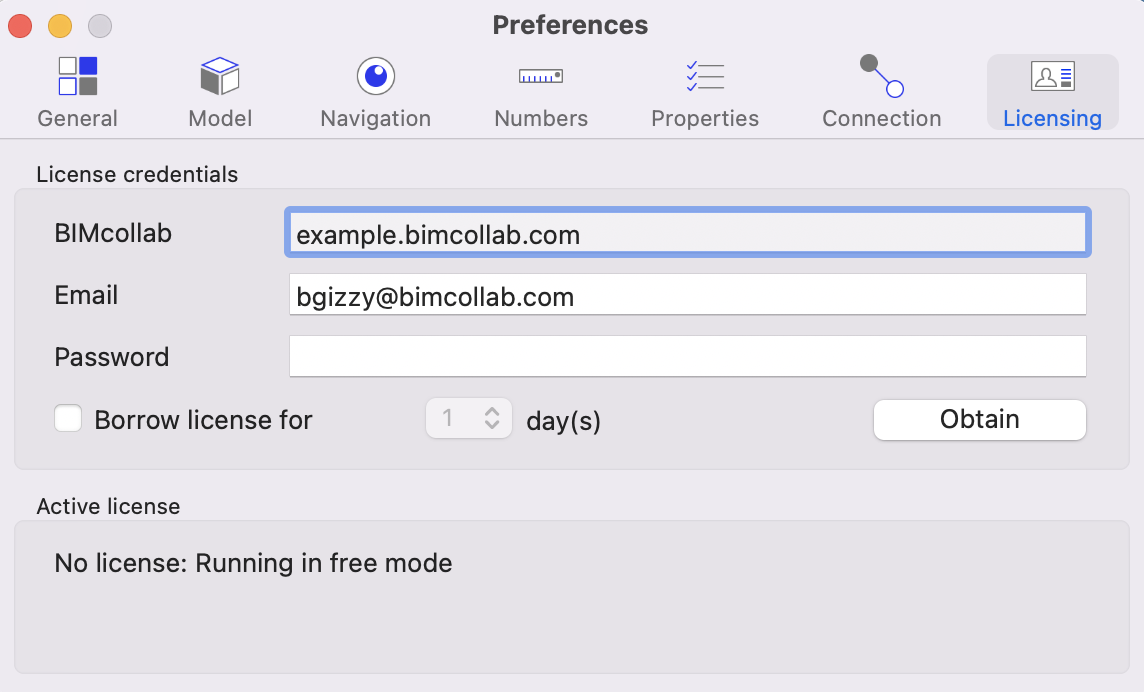
Task: Increase borrow days with stepper up arrow
Action: pos(492,412)
